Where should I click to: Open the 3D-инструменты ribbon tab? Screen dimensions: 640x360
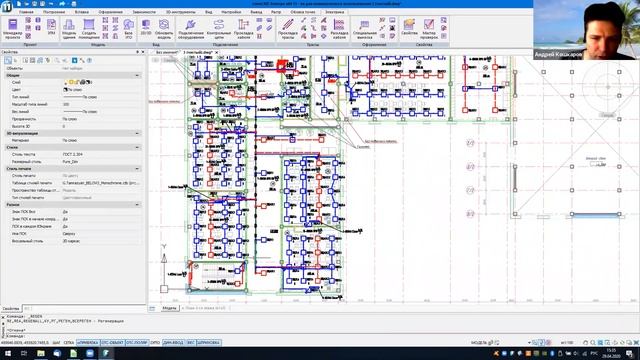point(180,12)
